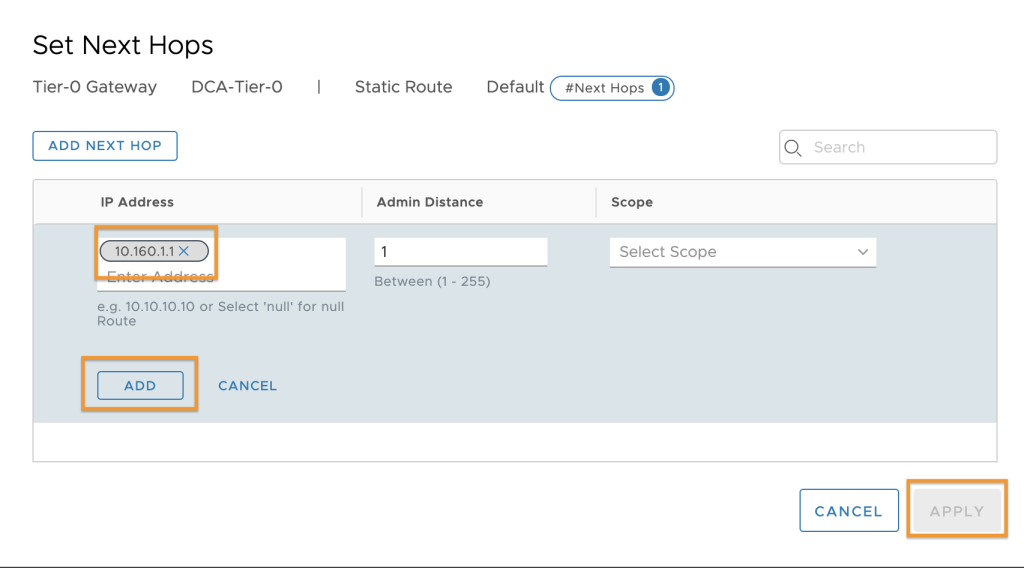Open the Select Scope dropdown
This screenshot has height=568, width=1024.
[x=743, y=252]
